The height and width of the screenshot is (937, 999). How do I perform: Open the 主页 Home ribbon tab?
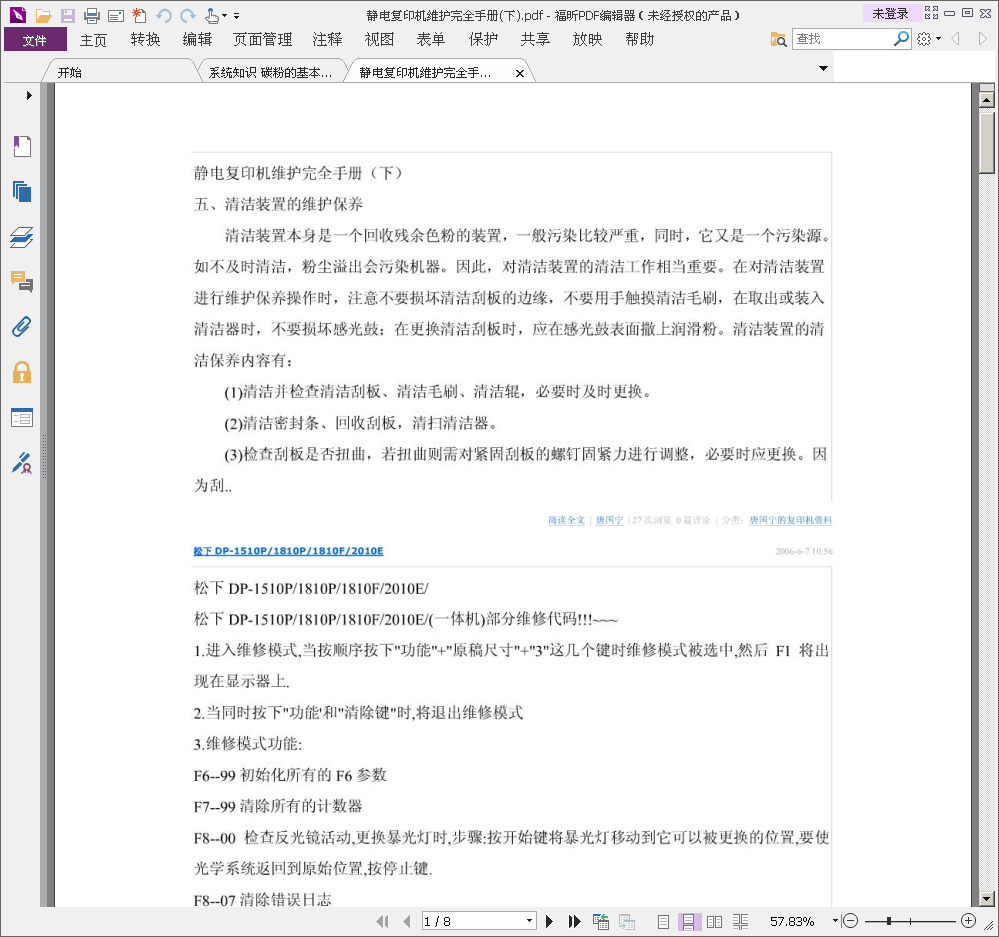click(x=93, y=39)
